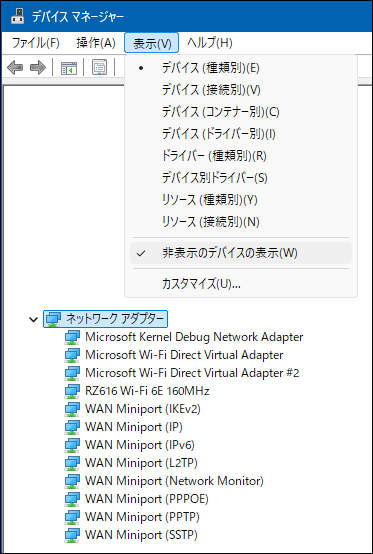Select デバイス別ドライバー(S) view

click(x=241, y=178)
